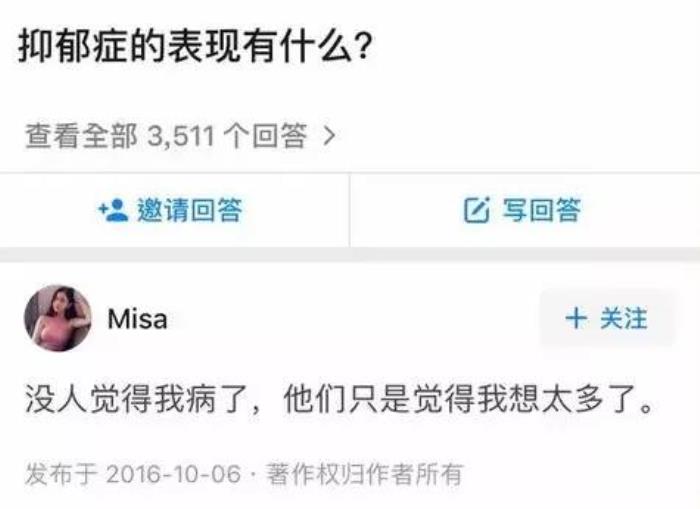Click the pencil-edit icon beside 写回答

(476, 210)
